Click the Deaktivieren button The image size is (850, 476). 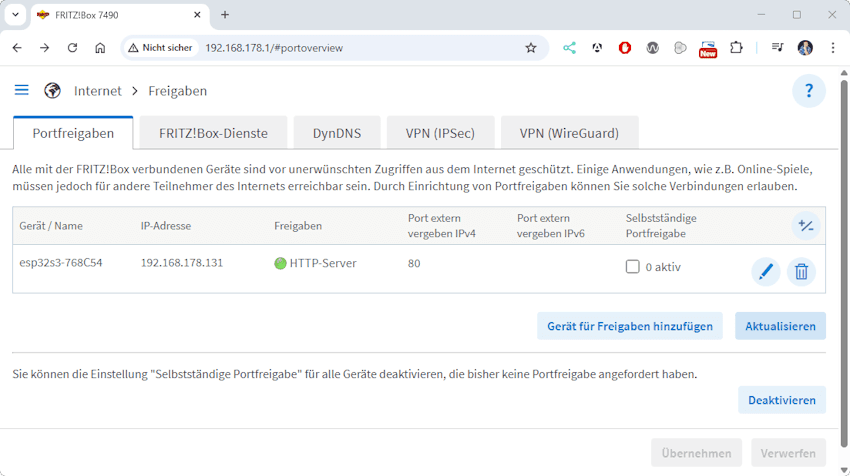(782, 400)
